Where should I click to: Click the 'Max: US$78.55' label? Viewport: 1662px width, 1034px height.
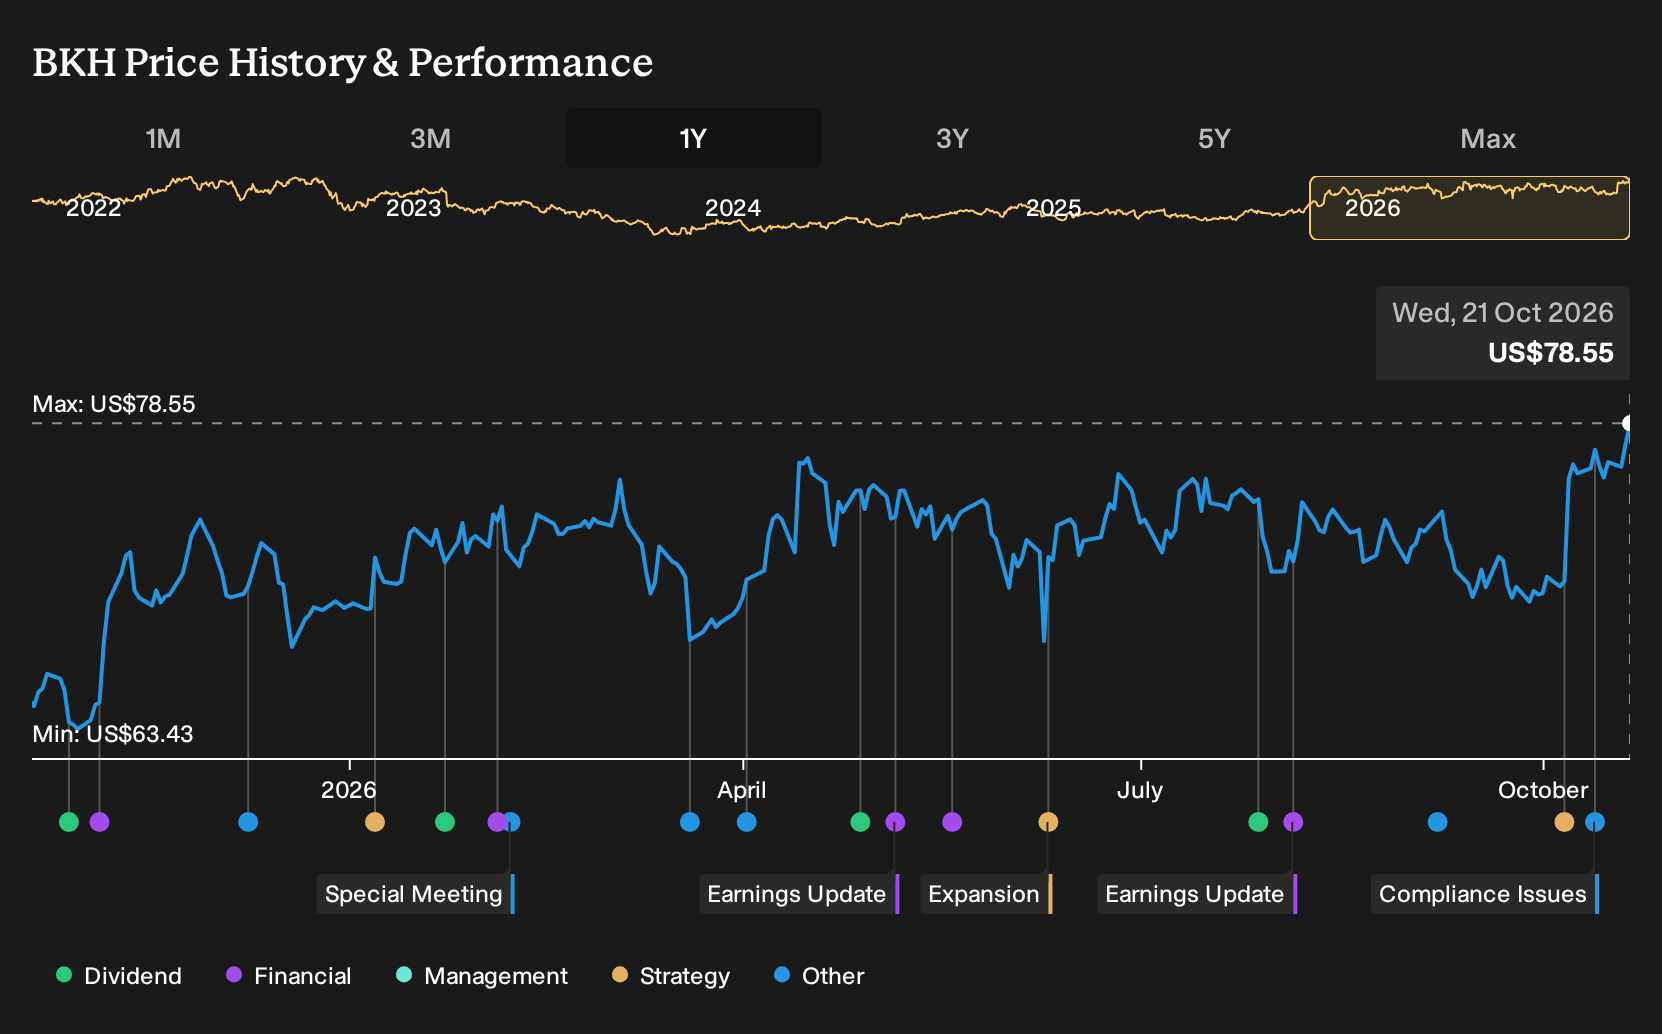coord(114,404)
